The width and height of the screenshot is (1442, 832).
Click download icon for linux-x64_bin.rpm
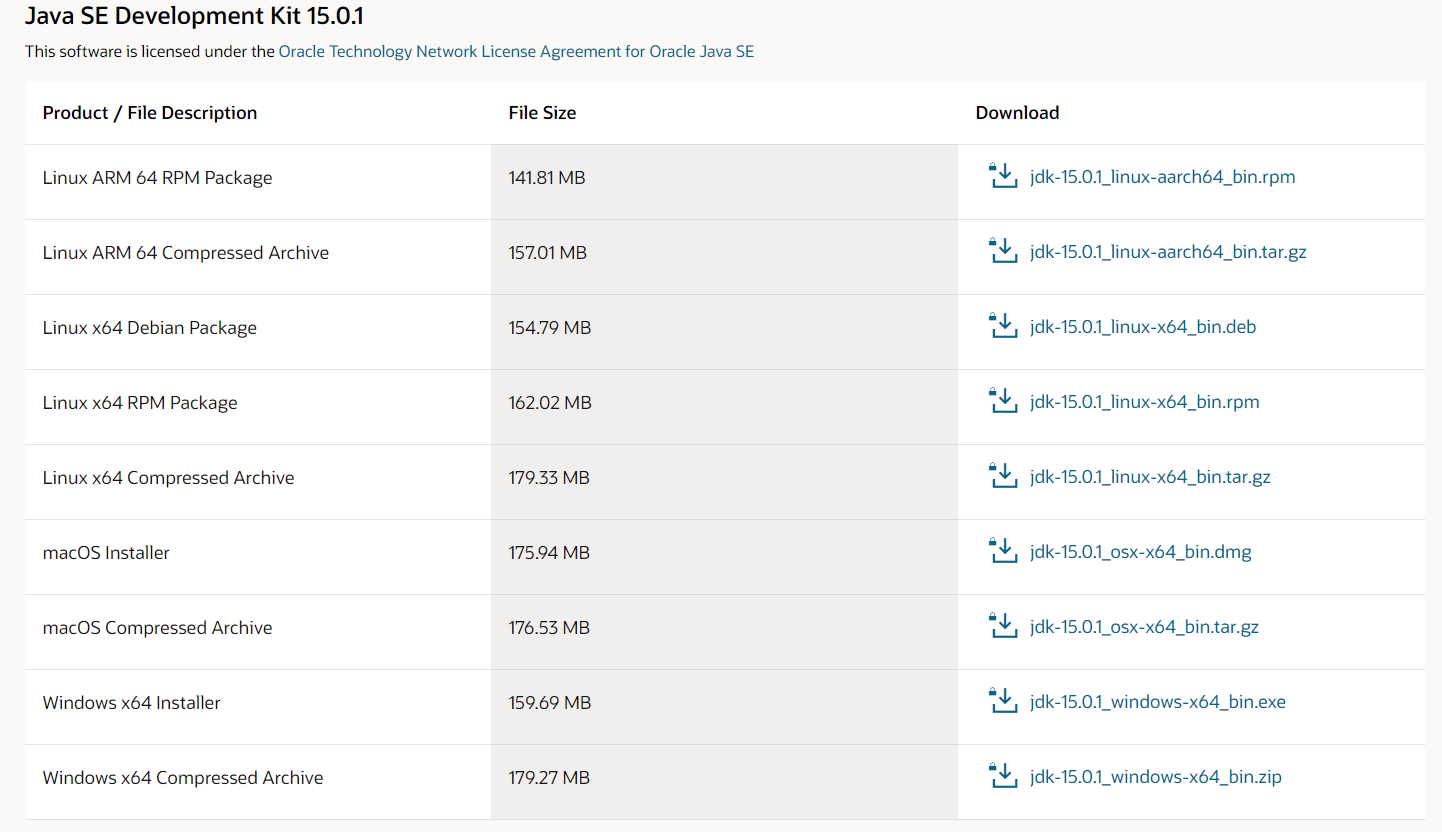coord(1002,401)
